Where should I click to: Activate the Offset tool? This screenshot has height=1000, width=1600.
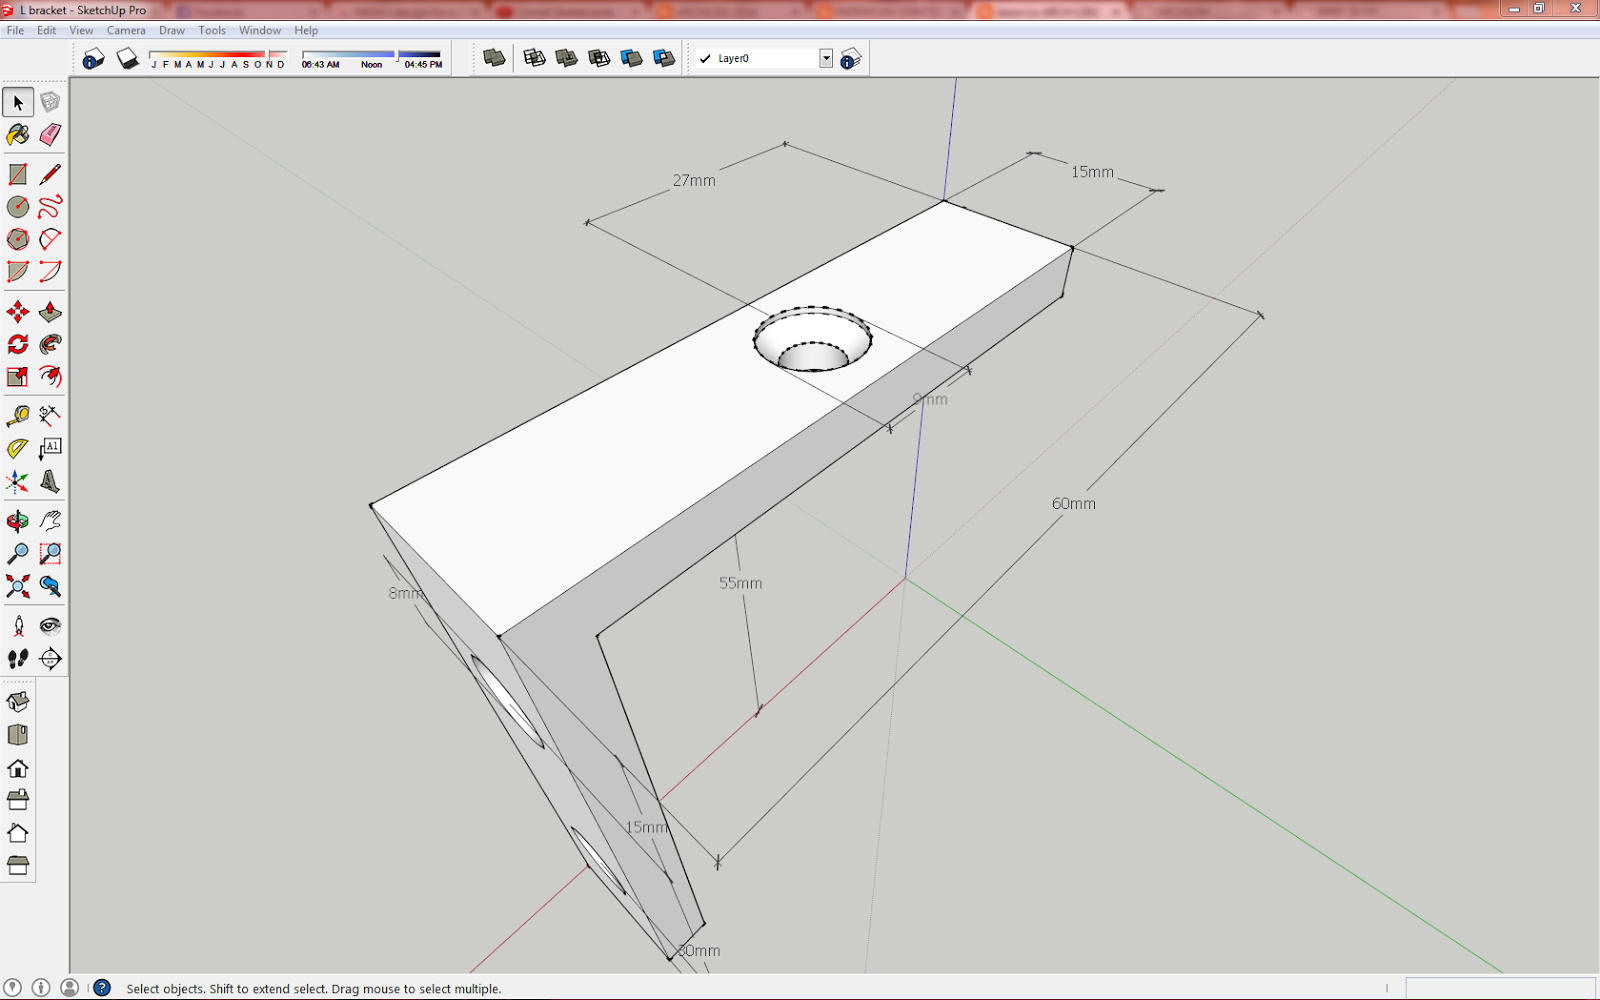click(x=50, y=376)
